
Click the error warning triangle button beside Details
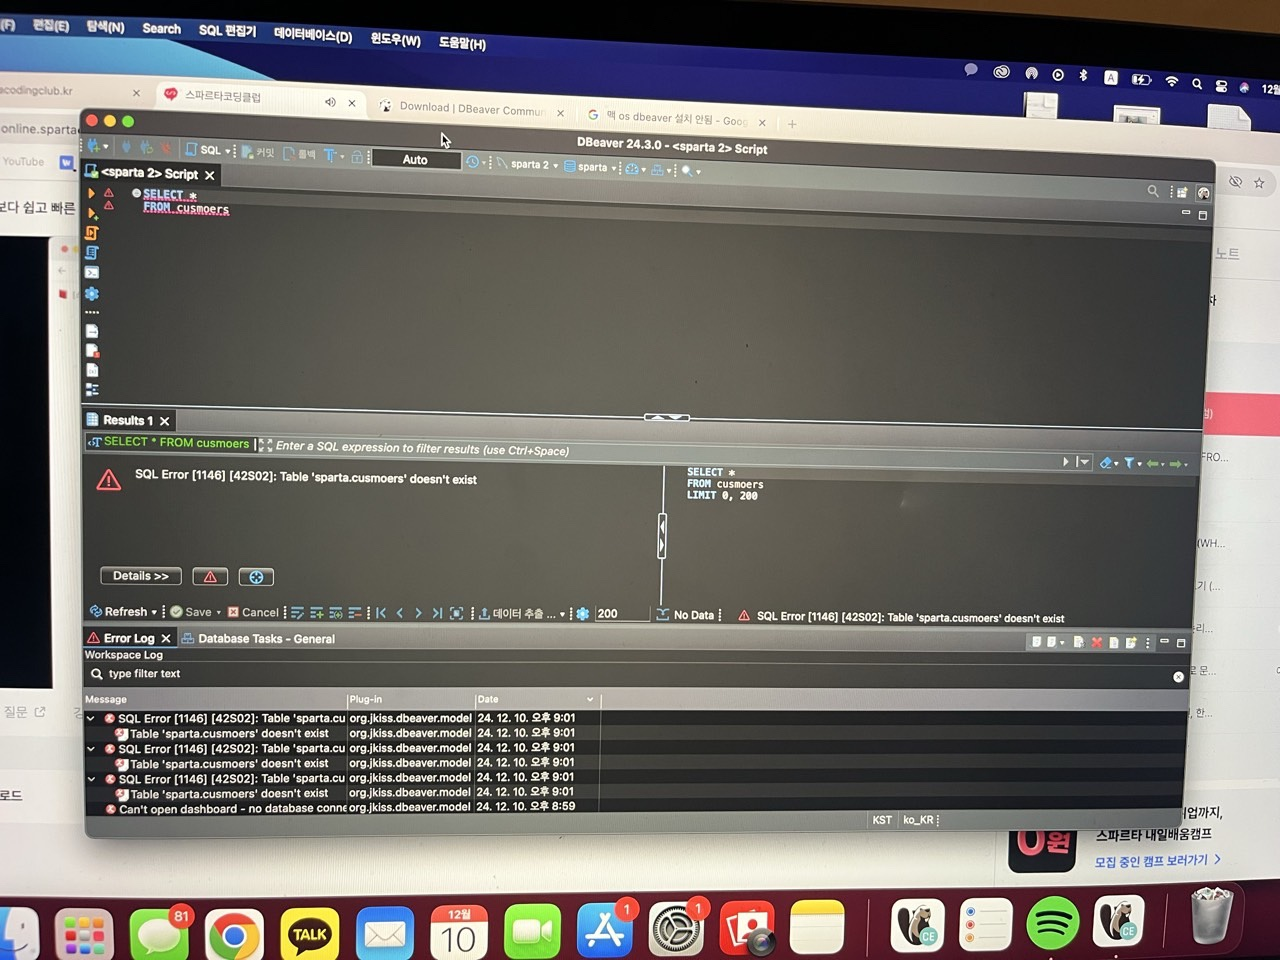tap(210, 577)
